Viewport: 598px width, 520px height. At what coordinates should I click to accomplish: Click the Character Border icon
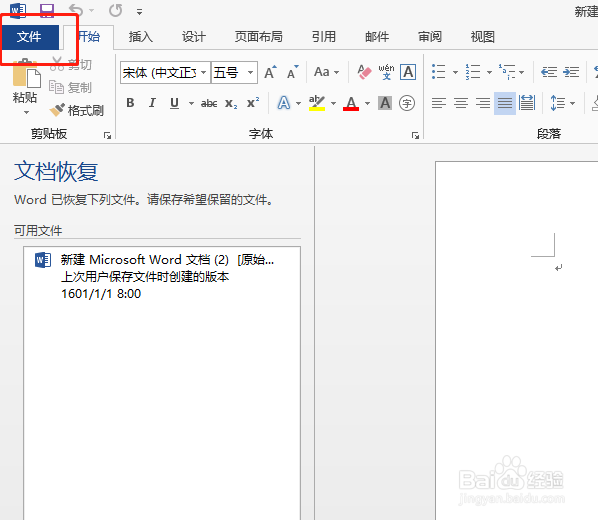coord(408,72)
